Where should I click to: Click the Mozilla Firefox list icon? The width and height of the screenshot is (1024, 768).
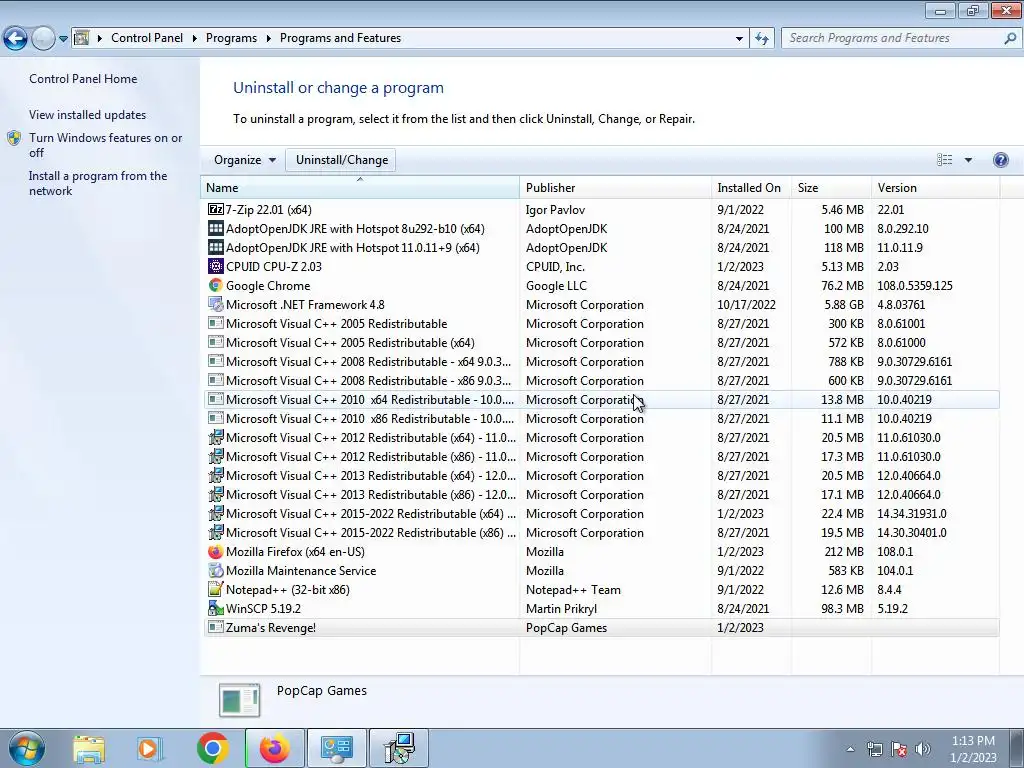pos(216,552)
